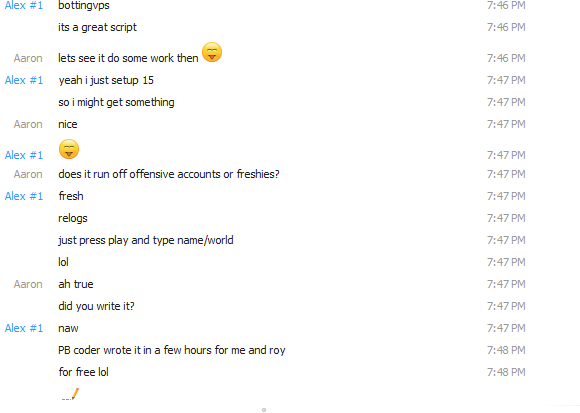Click the 7:48 PM timestamp of 'for free lol'
Screen dimensions: 580x413
click(x=506, y=372)
